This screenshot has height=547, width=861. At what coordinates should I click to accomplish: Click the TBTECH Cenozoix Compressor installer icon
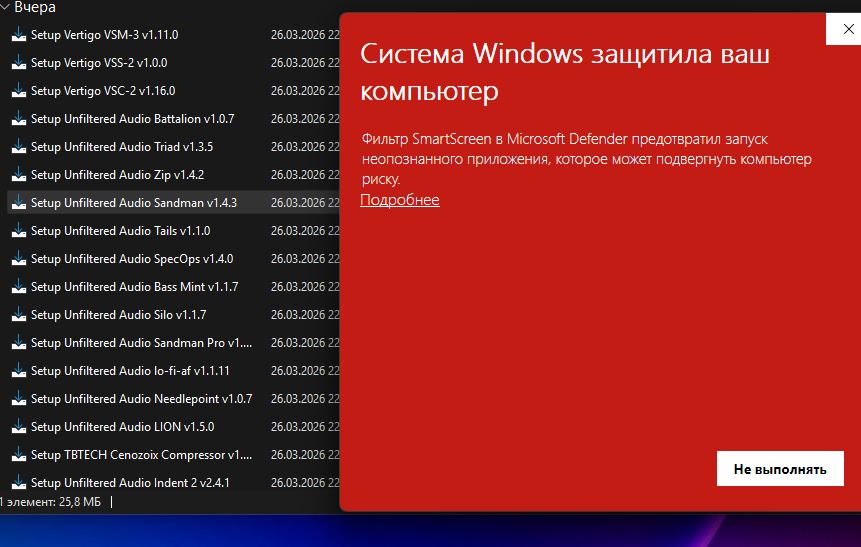19,455
